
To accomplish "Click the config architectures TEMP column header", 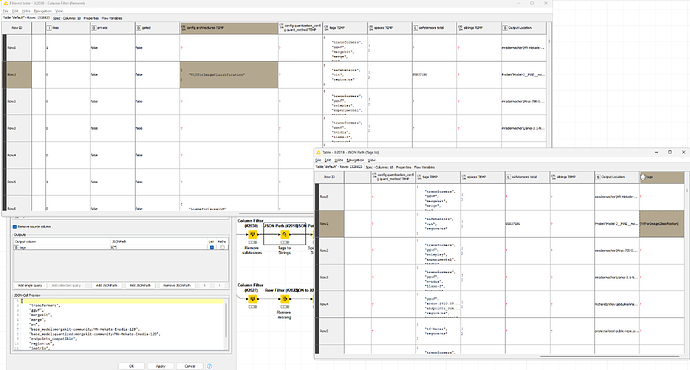I will tap(229, 28).
